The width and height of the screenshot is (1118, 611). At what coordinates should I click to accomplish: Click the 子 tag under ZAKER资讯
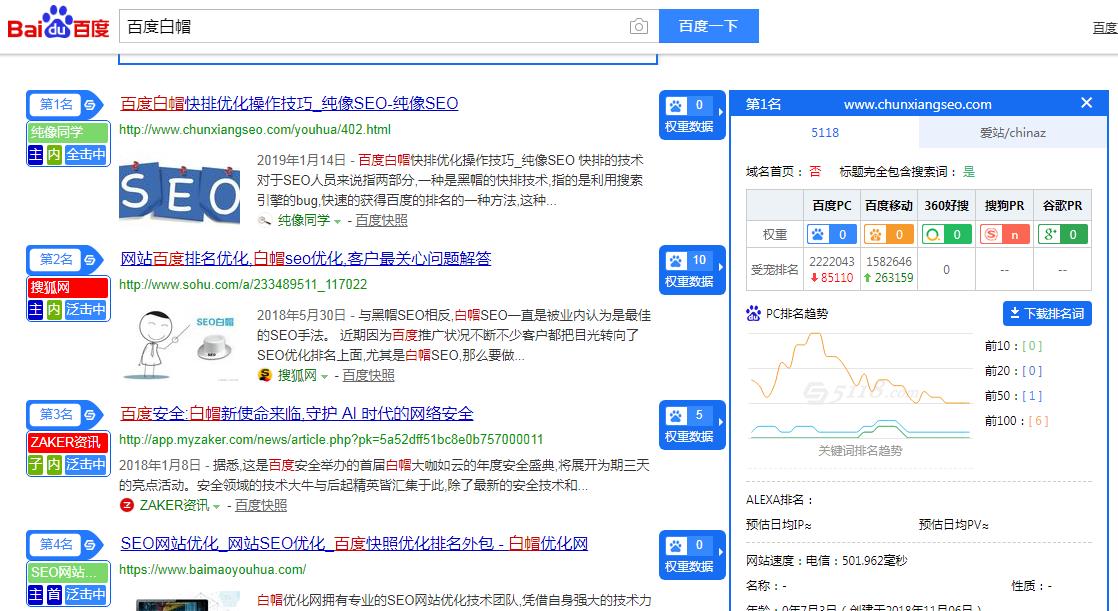point(36,464)
